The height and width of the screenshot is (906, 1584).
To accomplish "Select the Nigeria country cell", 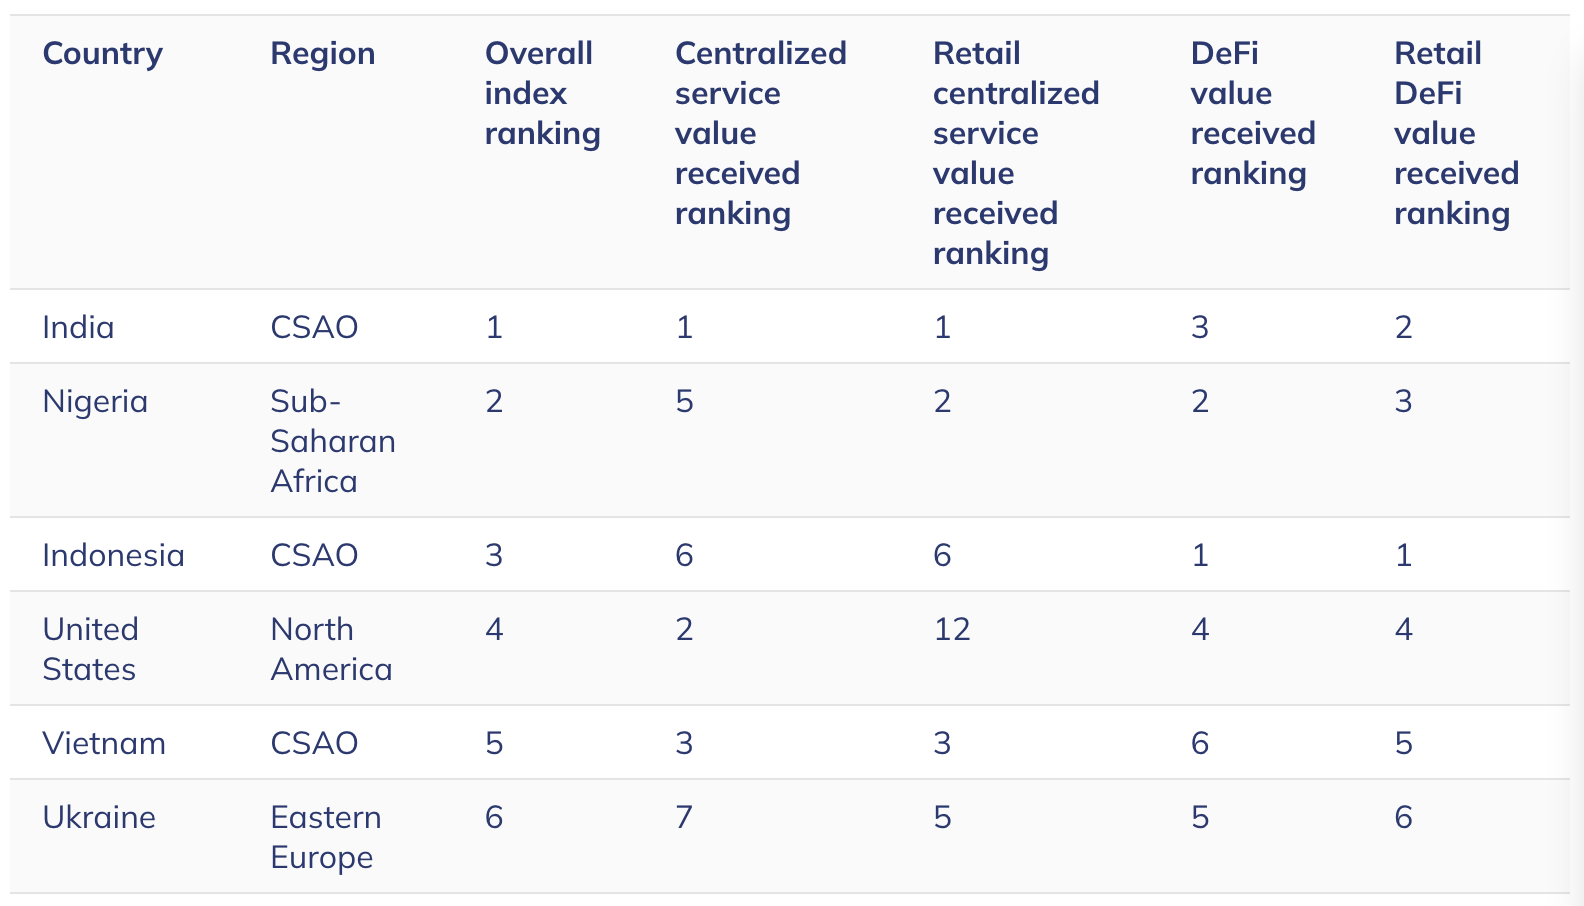I will pyautogui.click(x=95, y=402).
